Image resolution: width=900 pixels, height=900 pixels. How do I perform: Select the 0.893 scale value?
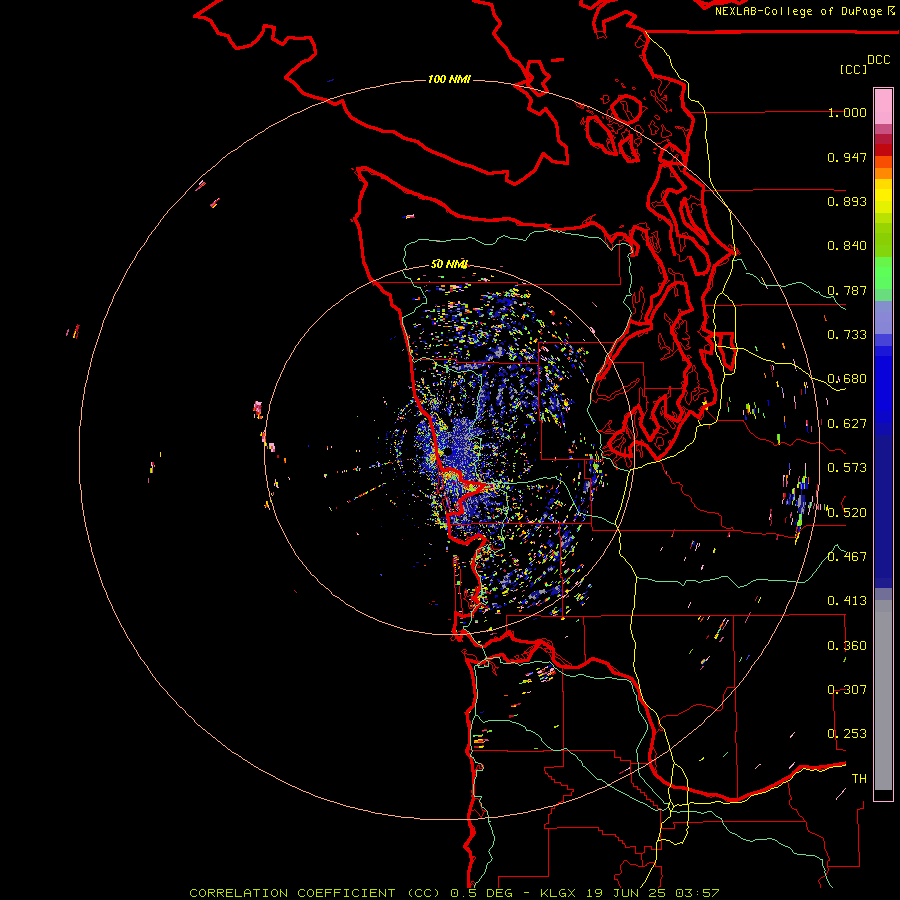(x=847, y=201)
